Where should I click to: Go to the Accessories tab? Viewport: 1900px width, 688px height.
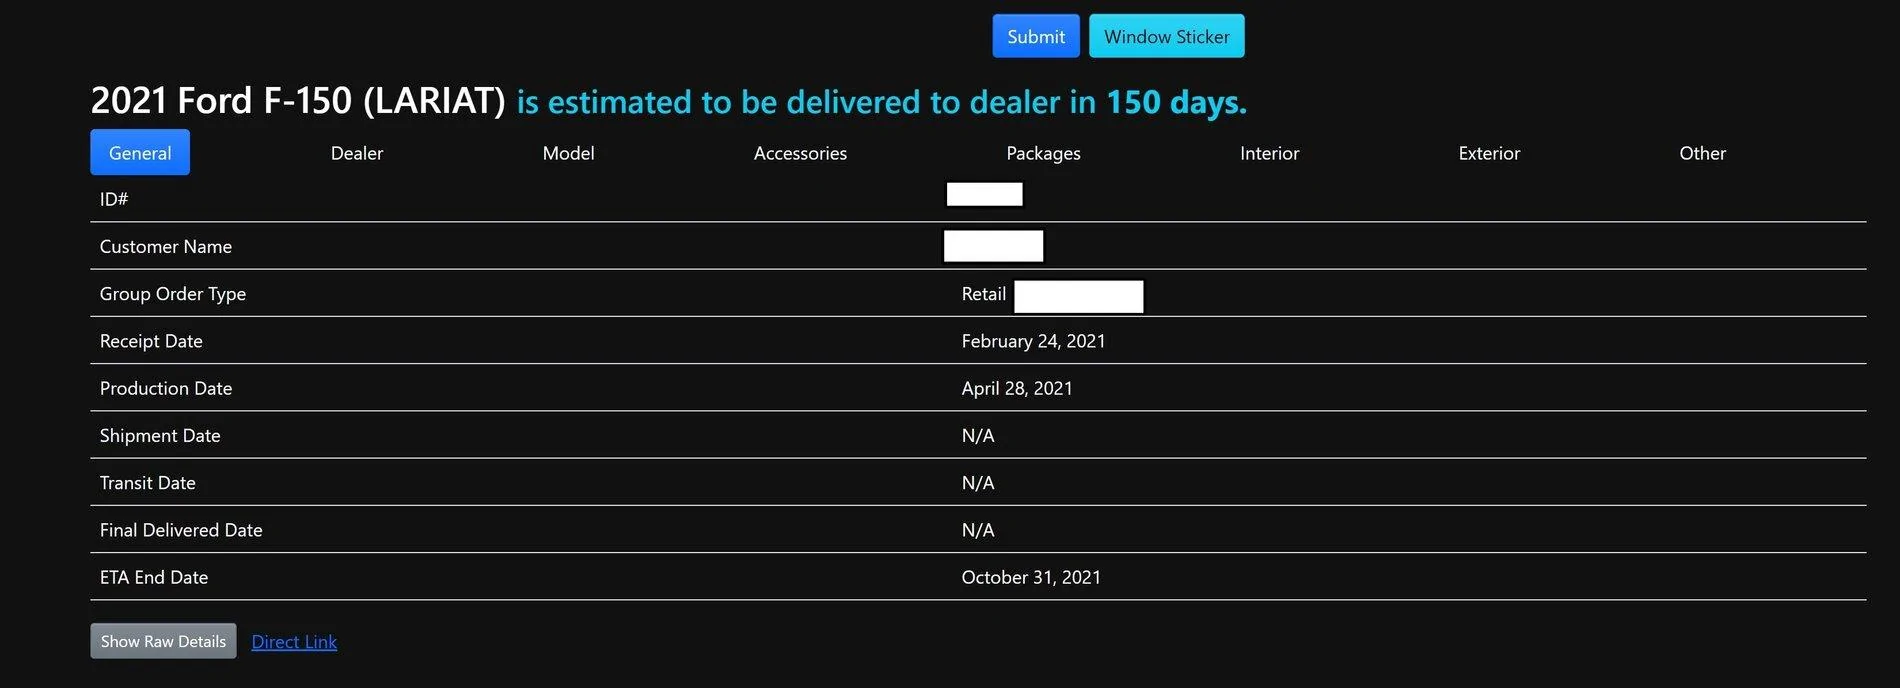800,153
